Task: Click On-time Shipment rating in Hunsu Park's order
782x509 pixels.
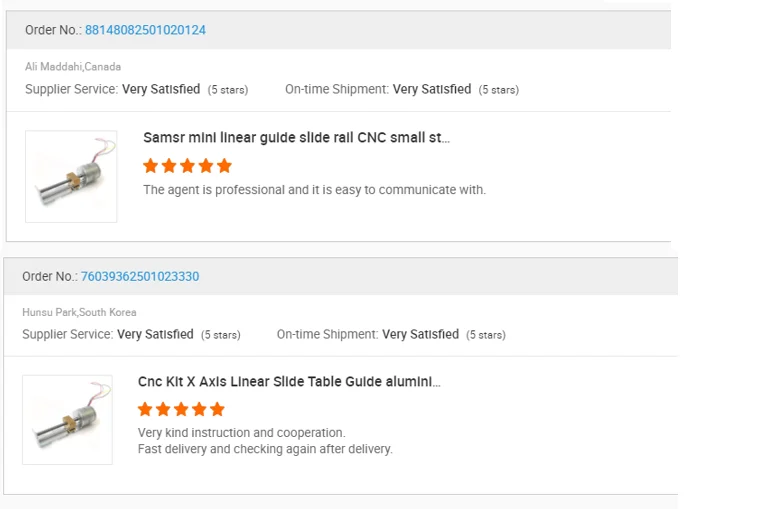Action: pos(420,334)
